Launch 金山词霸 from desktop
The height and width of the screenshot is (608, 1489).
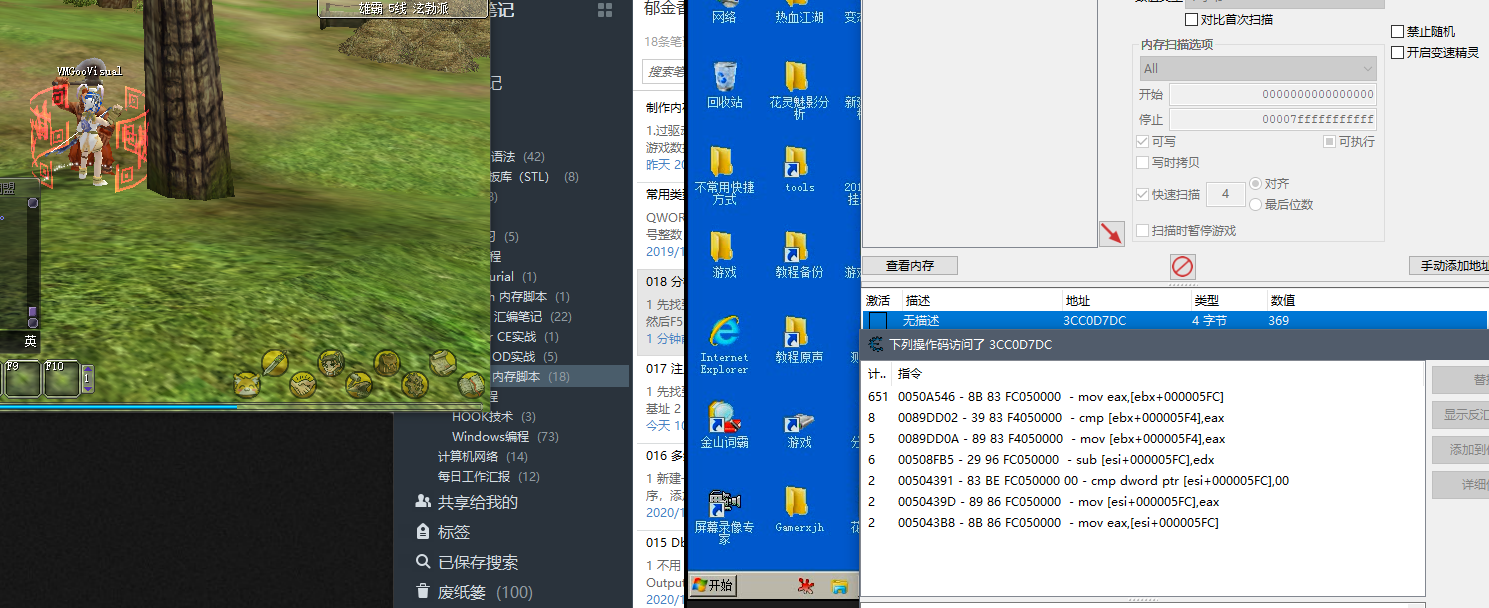[724, 424]
